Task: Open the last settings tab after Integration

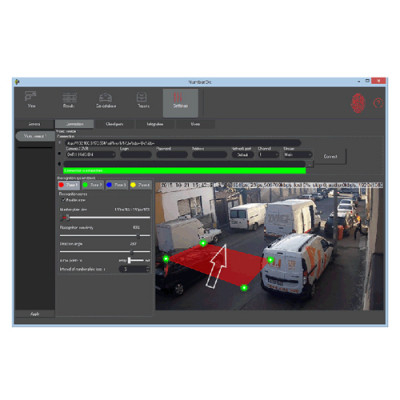Action: point(195,124)
